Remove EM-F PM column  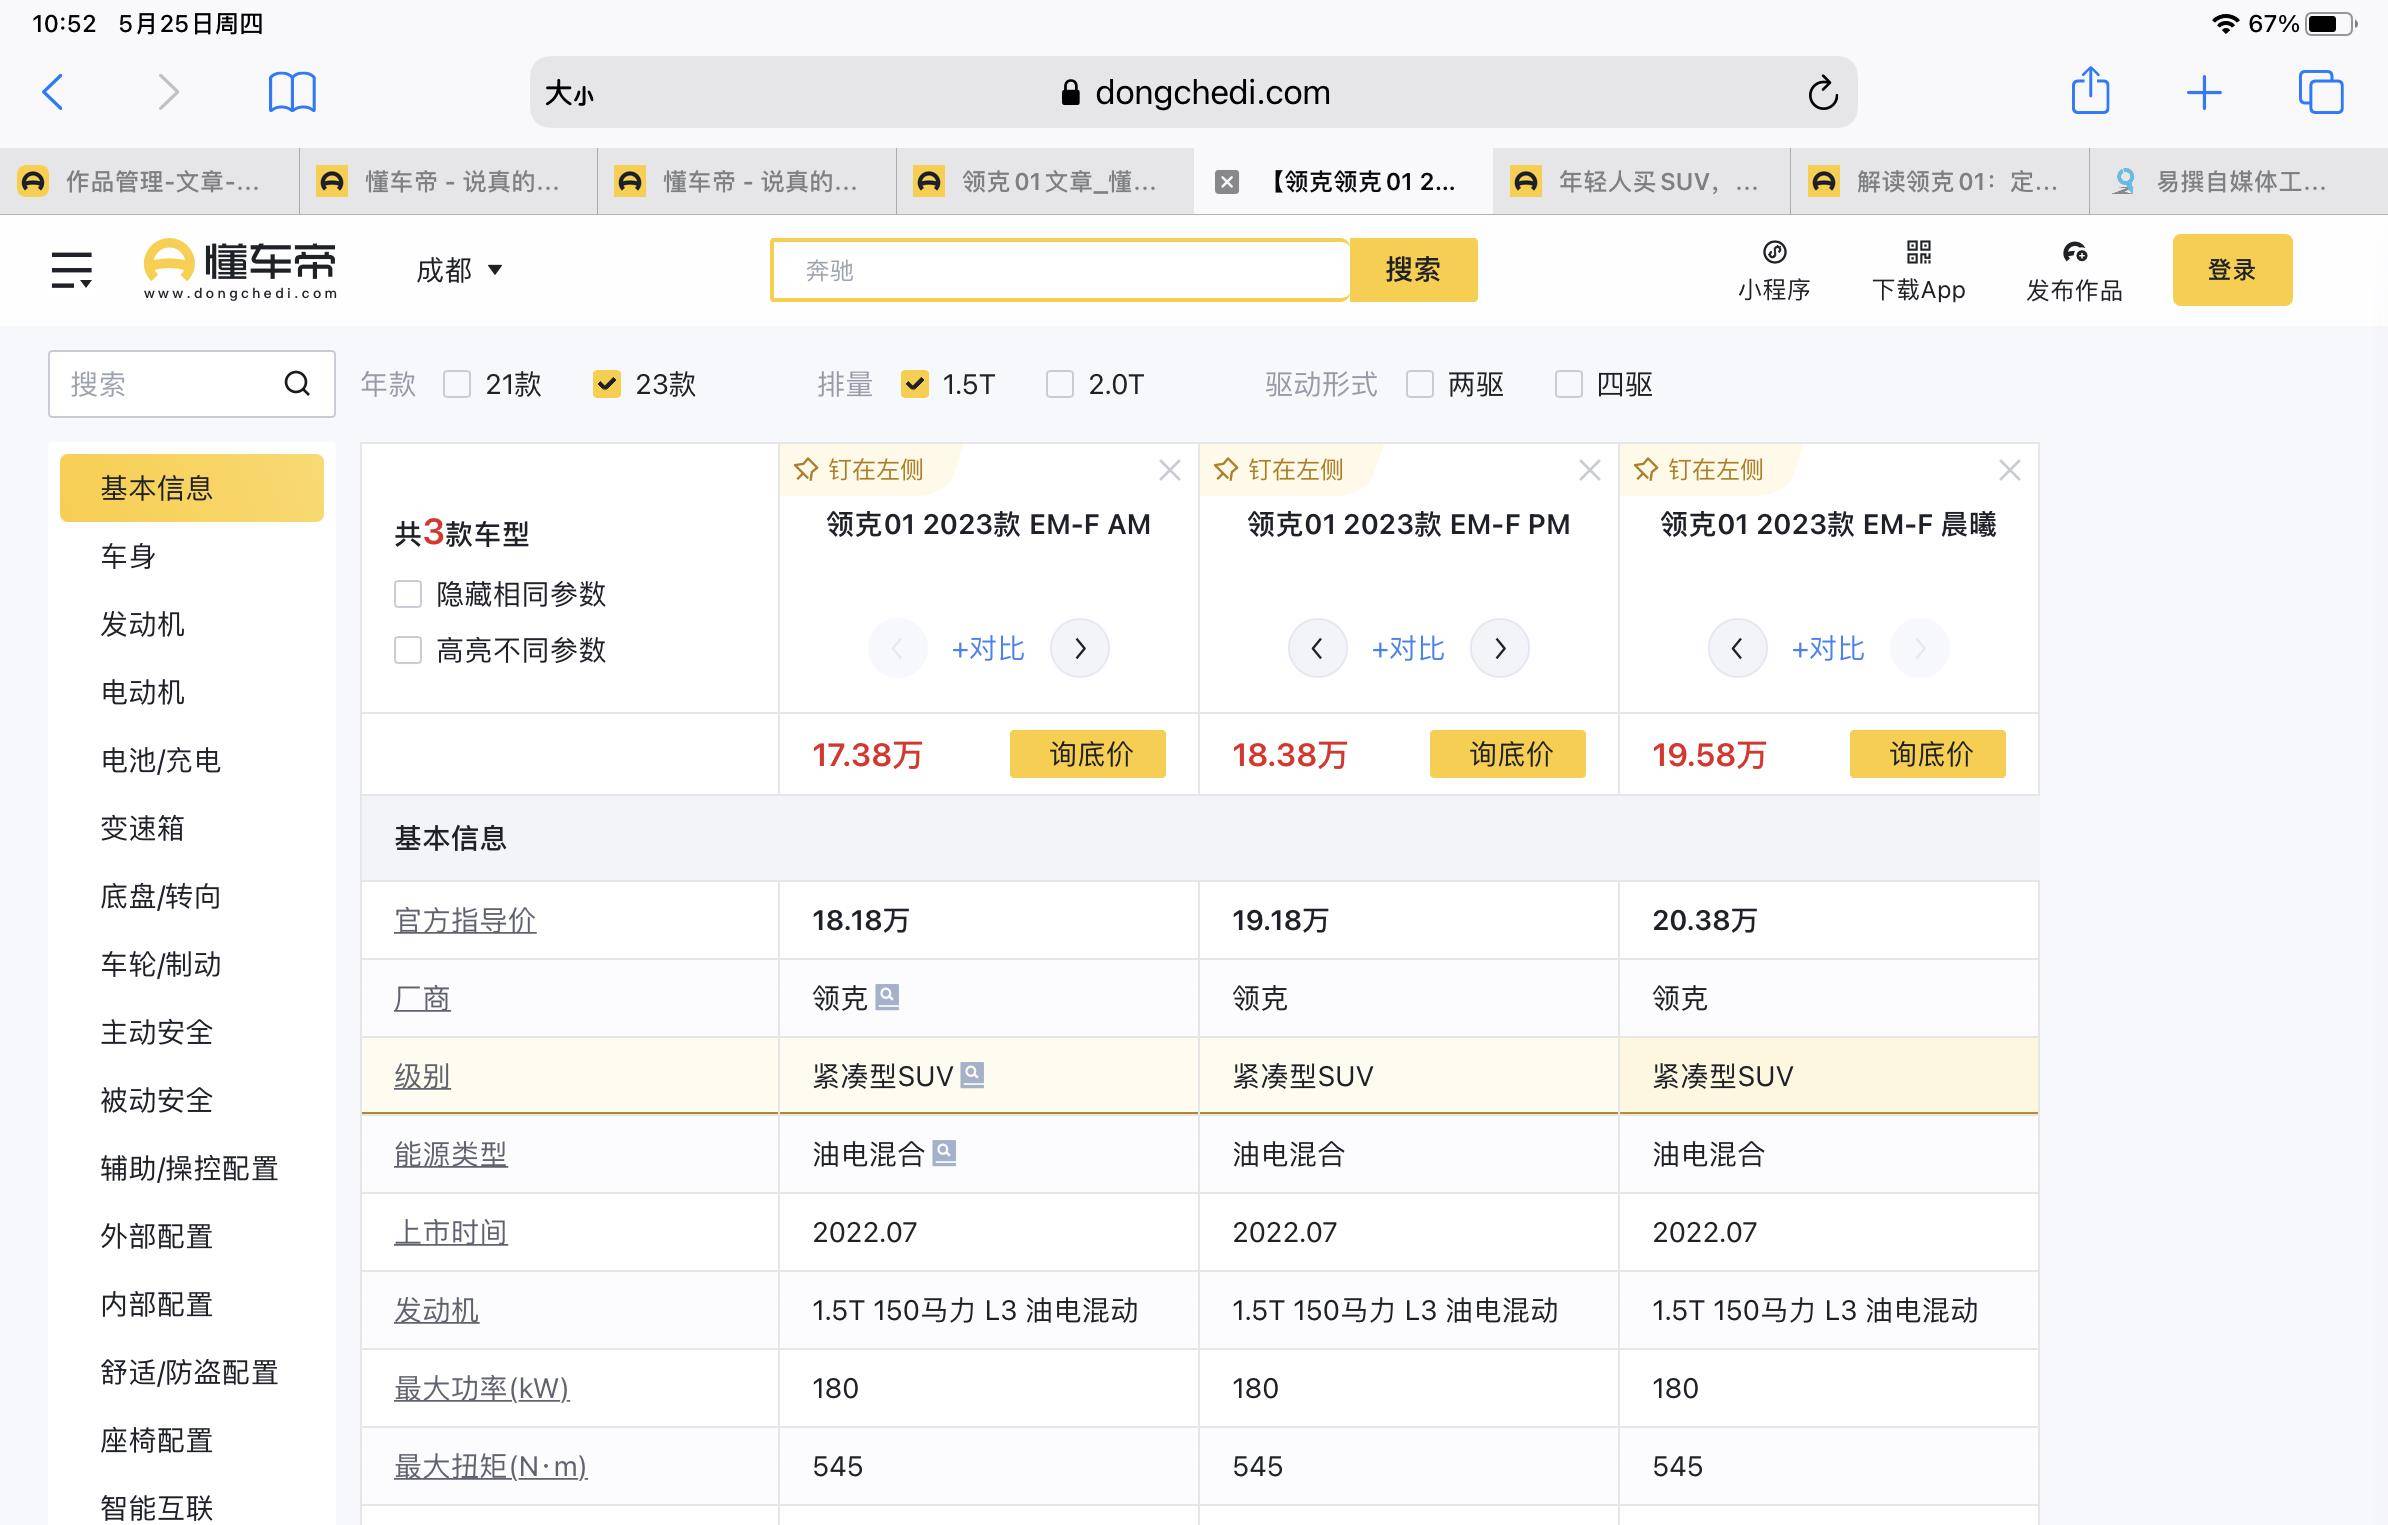click(1589, 470)
